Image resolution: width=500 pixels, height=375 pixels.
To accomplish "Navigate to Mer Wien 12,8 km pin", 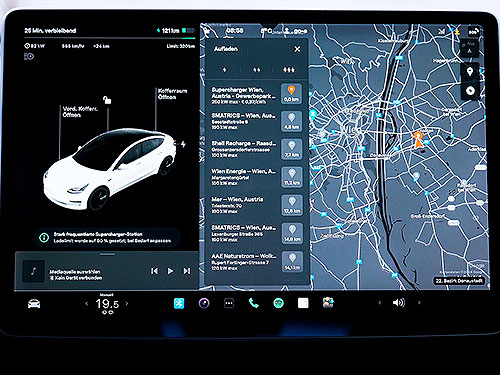I will [292, 205].
